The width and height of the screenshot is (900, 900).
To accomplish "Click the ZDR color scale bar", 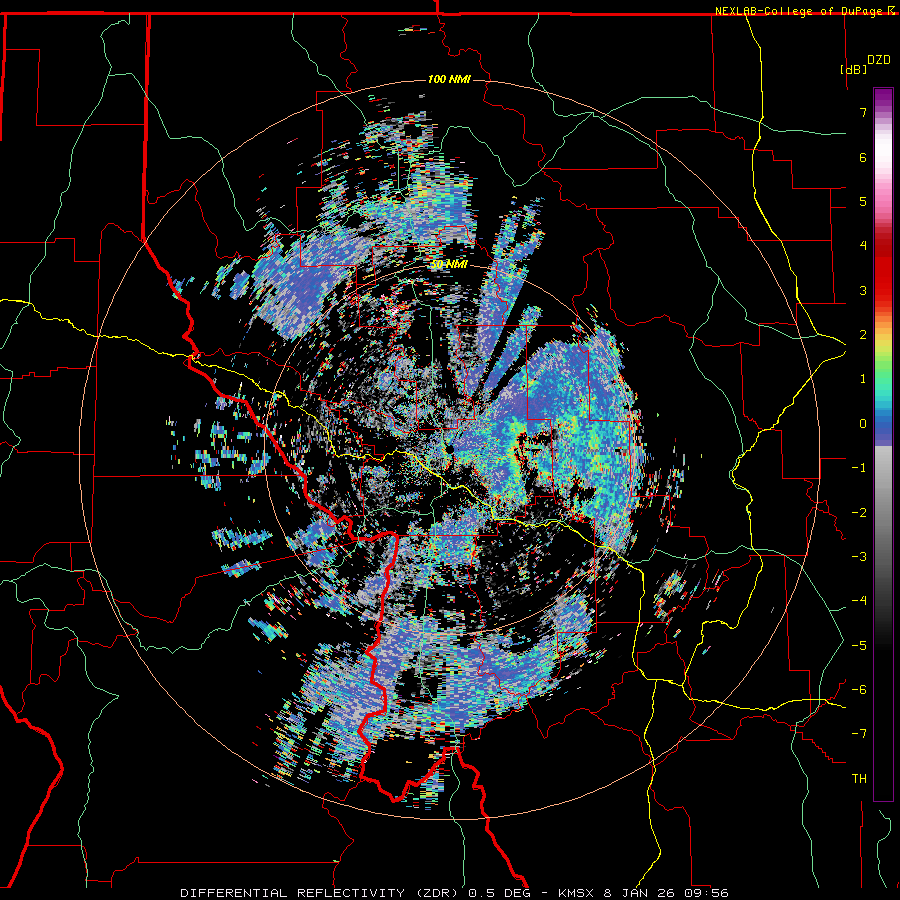I will (x=883, y=444).
